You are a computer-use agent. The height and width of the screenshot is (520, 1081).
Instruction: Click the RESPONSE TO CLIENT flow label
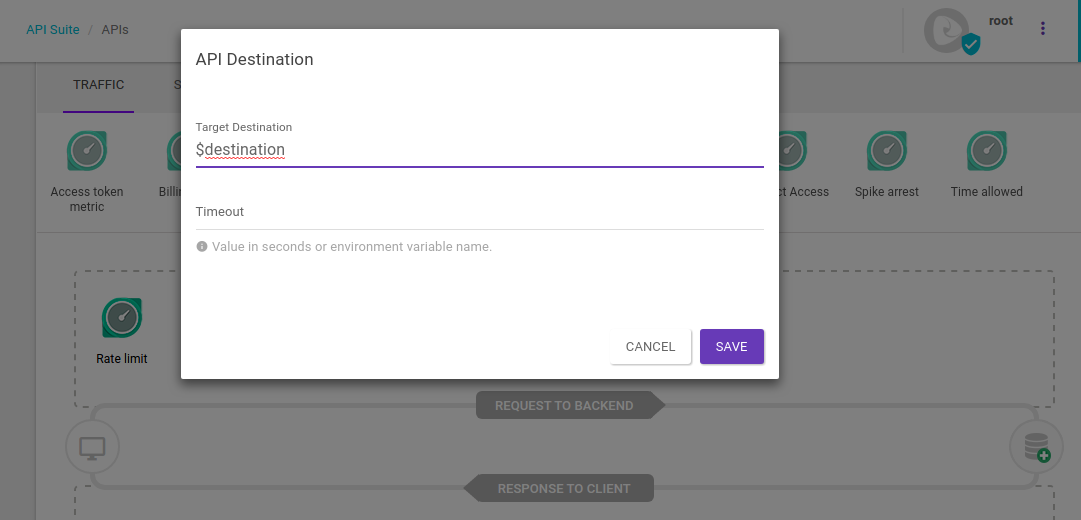[564, 489]
